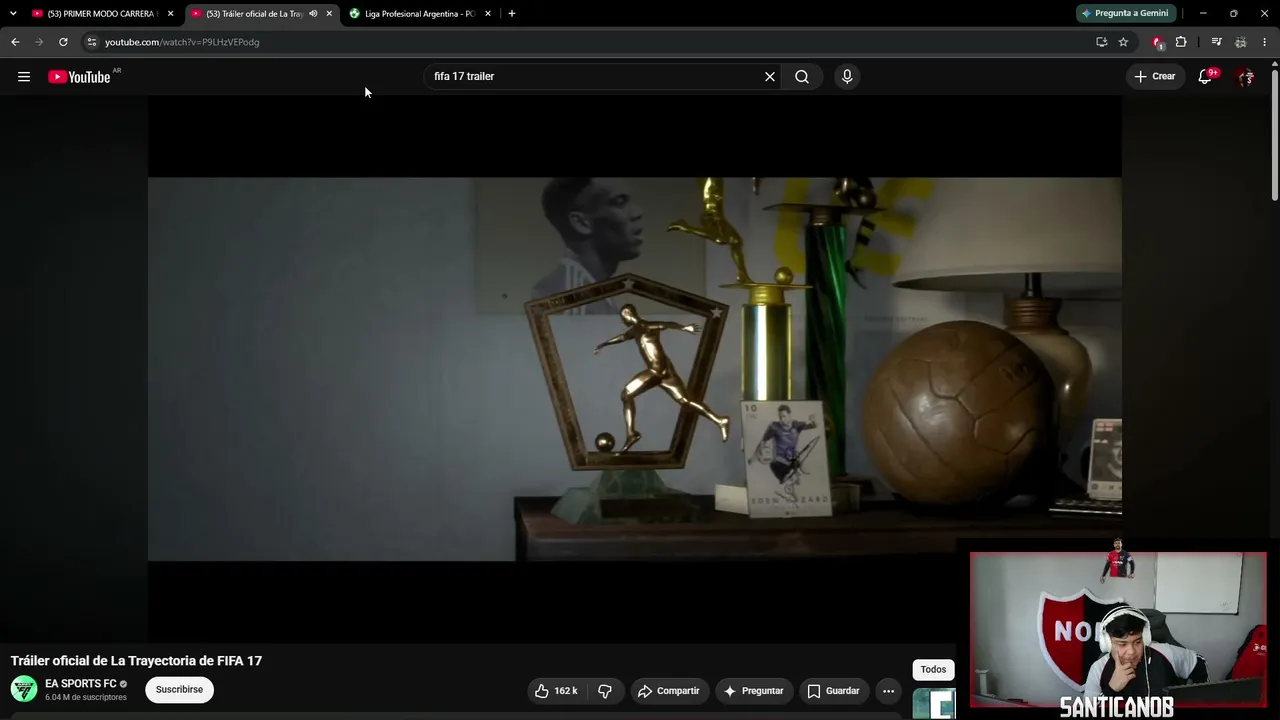This screenshot has height=720, width=1280.
Task: Open YouTube notifications bell
Action: tap(1205, 76)
